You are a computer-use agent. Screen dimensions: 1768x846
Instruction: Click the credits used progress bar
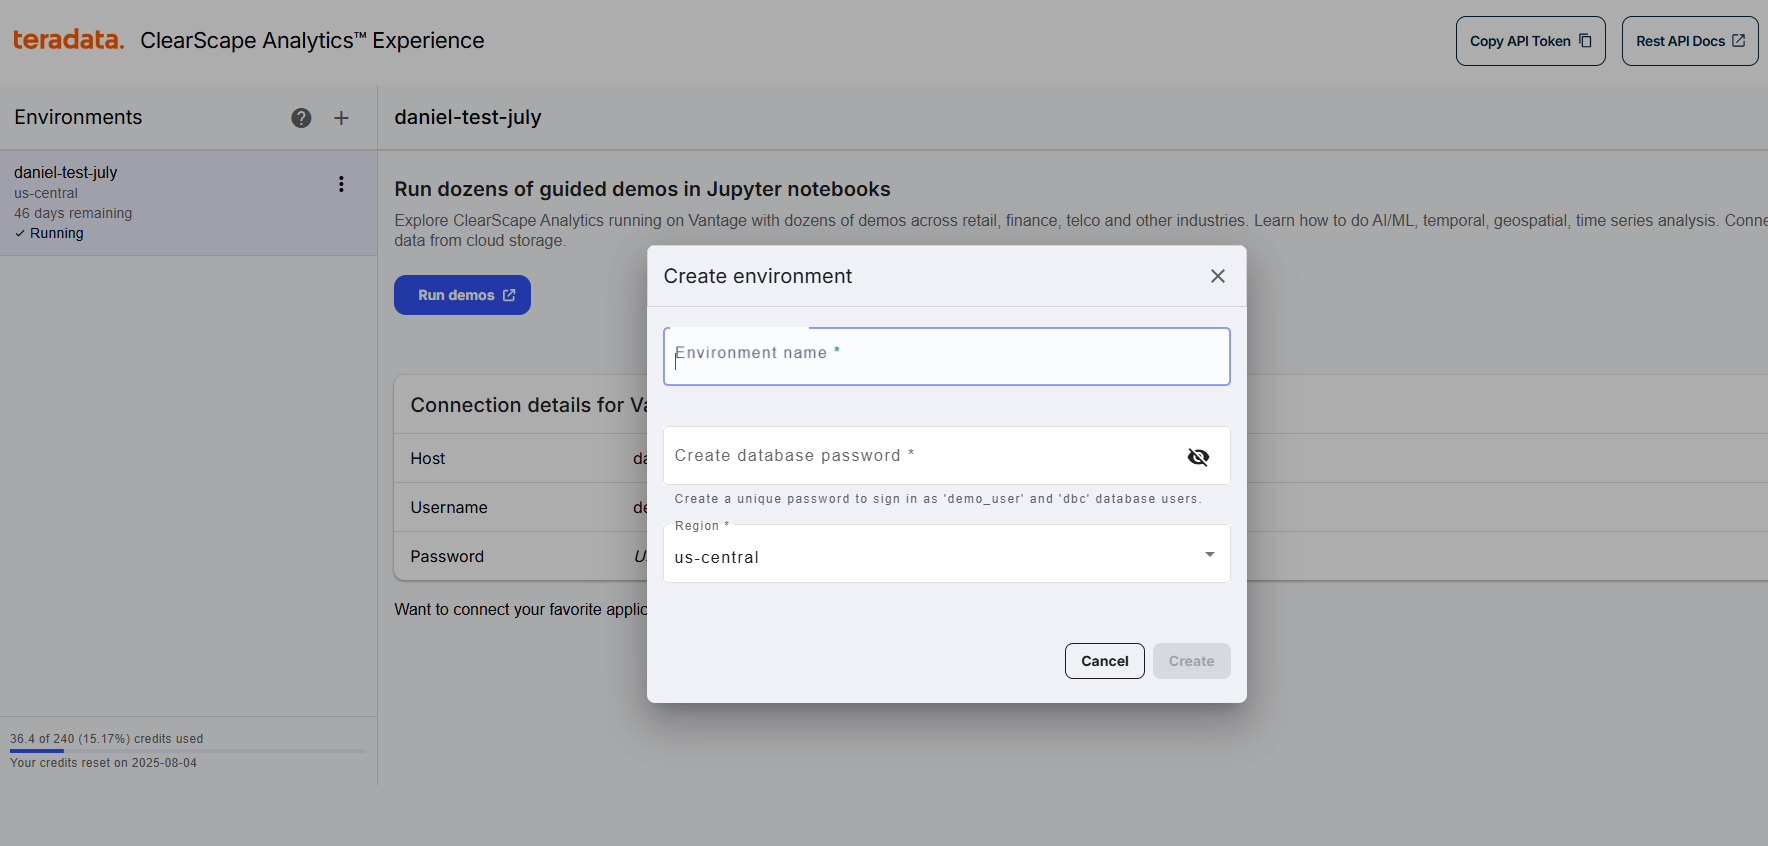point(187,750)
